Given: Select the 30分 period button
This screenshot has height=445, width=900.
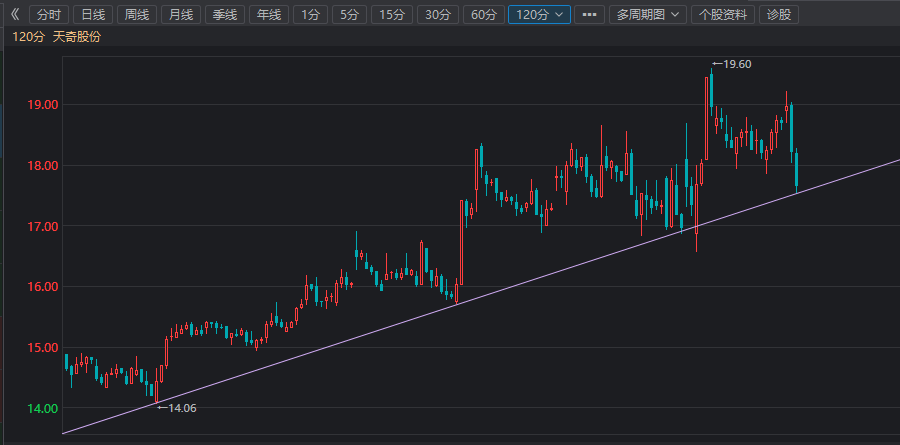Looking at the screenshot, I should click(438, 14).
